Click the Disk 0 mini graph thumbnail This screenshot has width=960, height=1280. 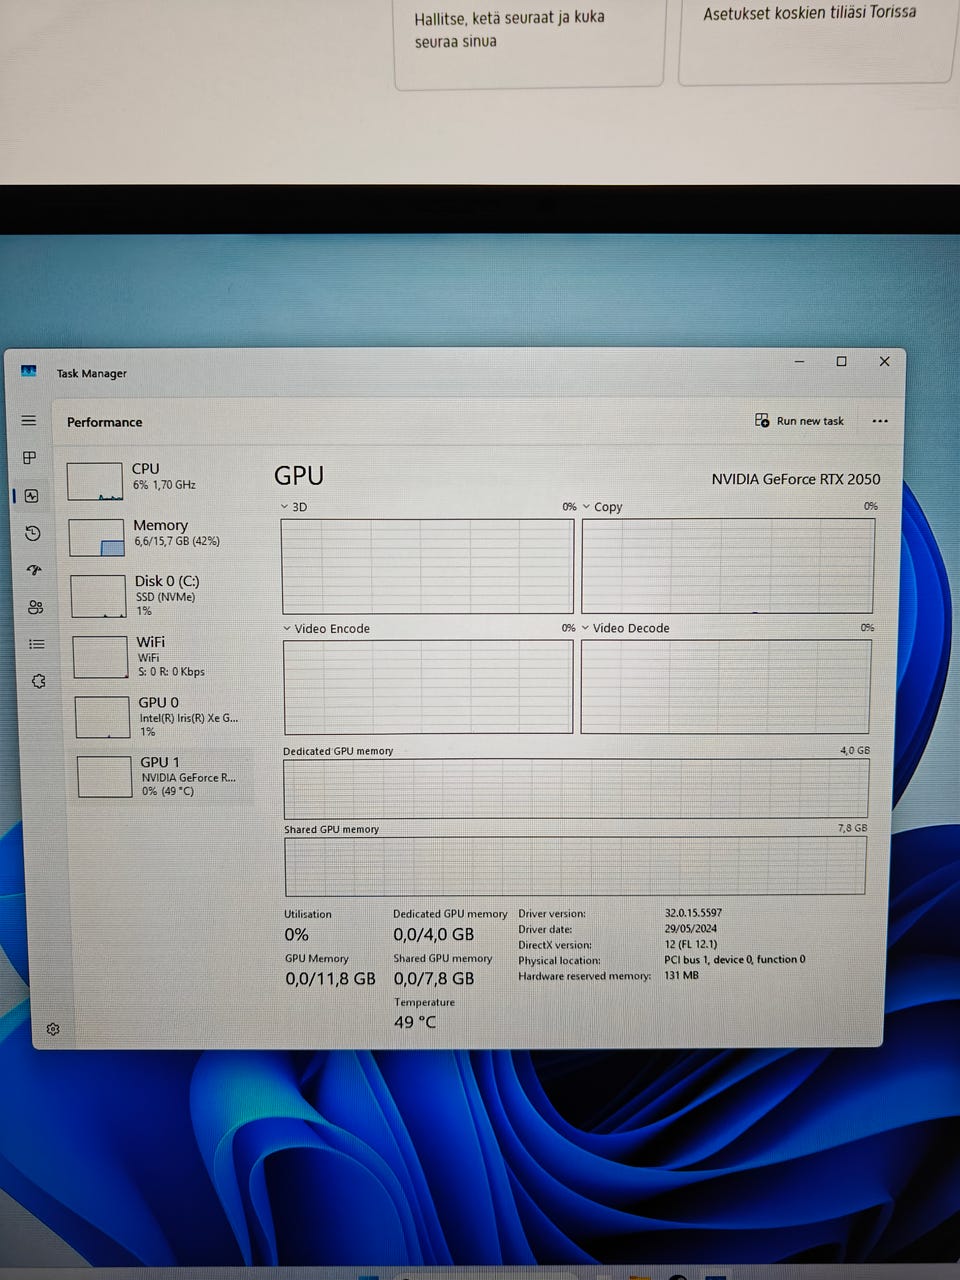pos(98,596)
